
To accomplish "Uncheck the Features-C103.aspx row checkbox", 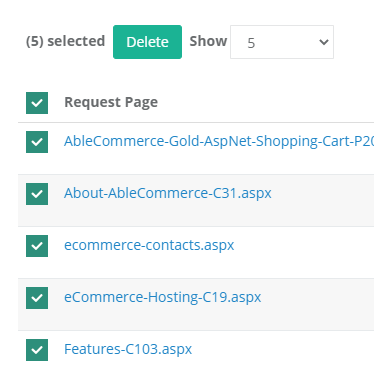I will (37, 350).
